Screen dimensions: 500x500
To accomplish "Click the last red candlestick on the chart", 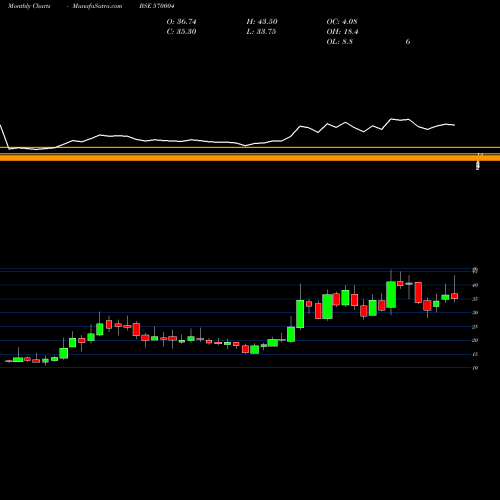I will [455, 296].
